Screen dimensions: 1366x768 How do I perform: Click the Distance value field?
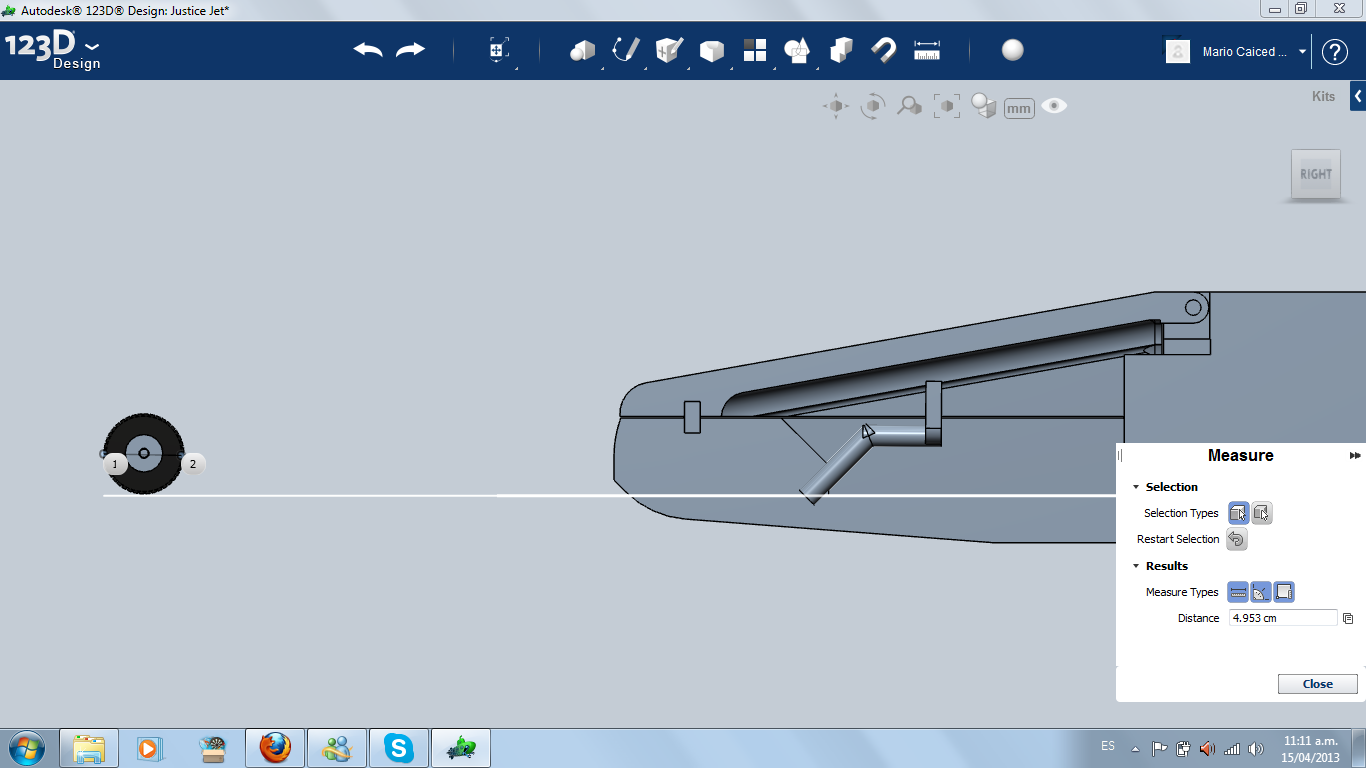(1283, 618)
